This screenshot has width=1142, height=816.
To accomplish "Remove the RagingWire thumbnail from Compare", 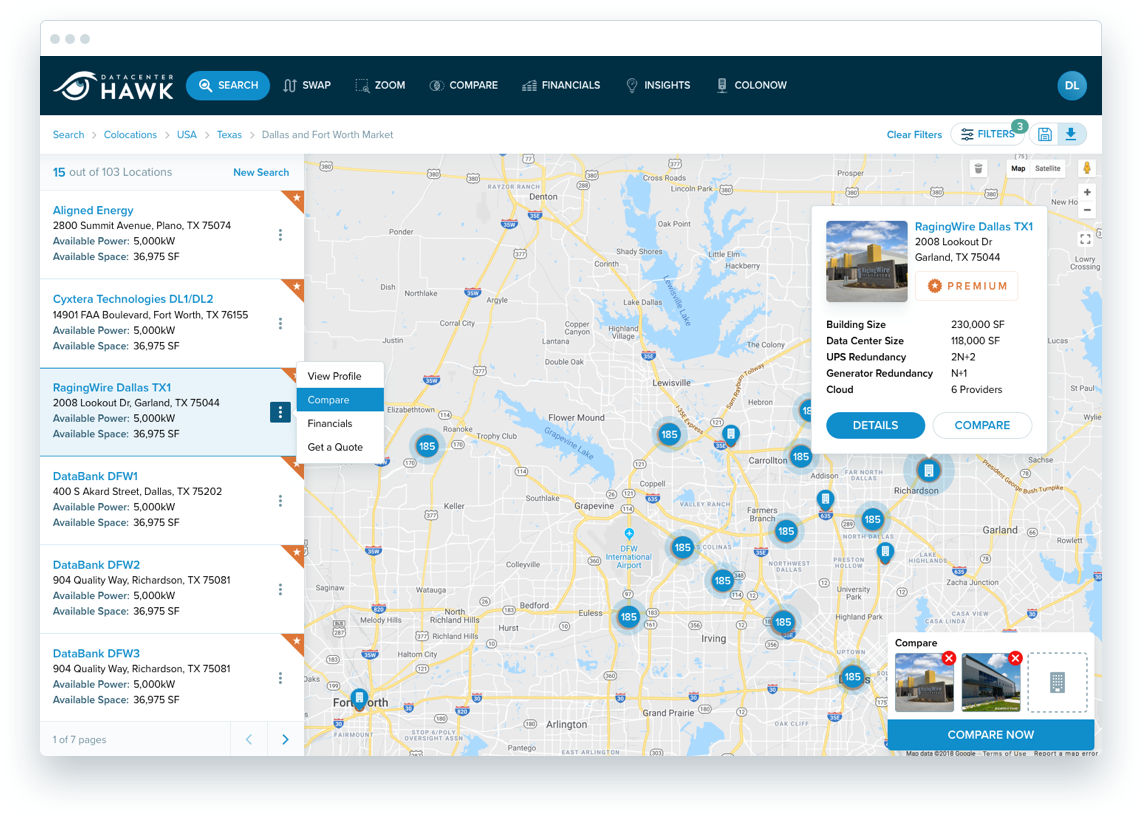I will [948, 658].
